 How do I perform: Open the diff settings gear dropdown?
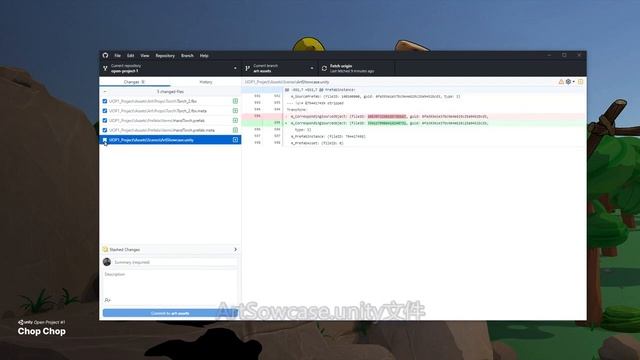click(570, 82)
